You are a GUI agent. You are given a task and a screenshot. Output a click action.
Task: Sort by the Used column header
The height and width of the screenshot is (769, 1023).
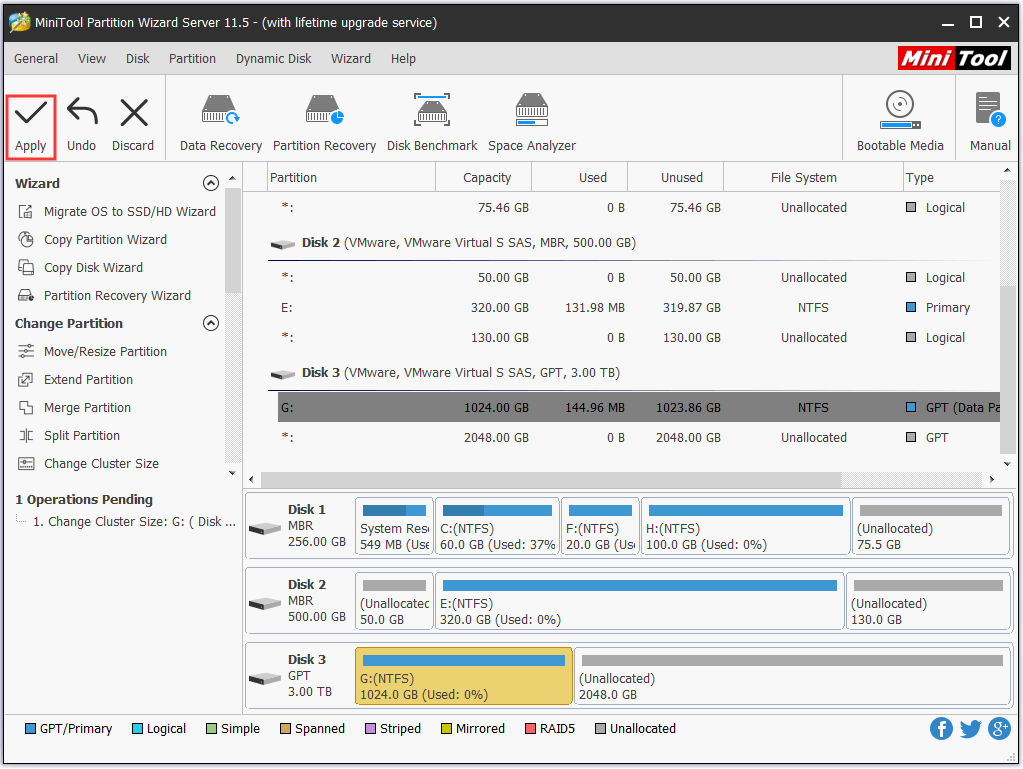[580, 177]
